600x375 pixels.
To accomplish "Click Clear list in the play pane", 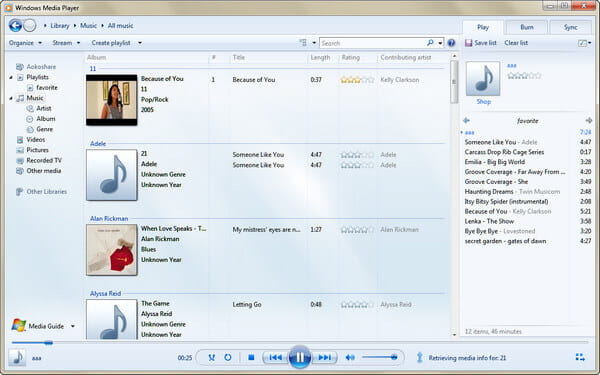I will pos(516,43).
